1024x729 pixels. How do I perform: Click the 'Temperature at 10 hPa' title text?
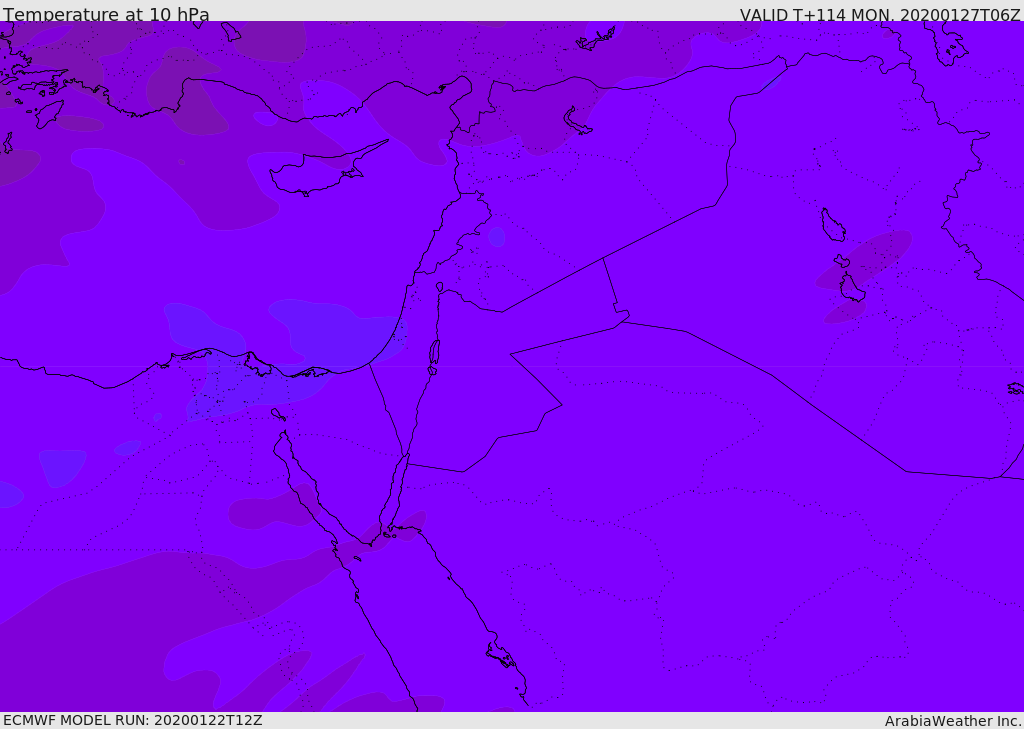(106, 14)
